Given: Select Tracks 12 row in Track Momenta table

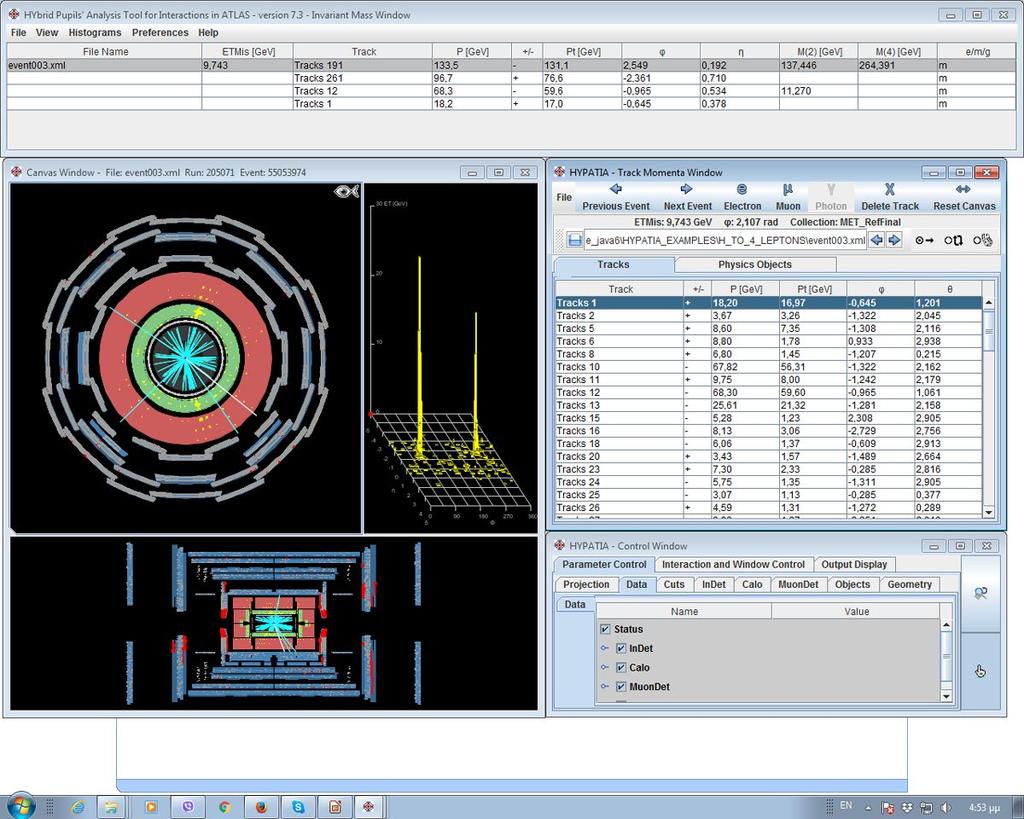Looking at the screenshot, I should (x=768, y=393).
